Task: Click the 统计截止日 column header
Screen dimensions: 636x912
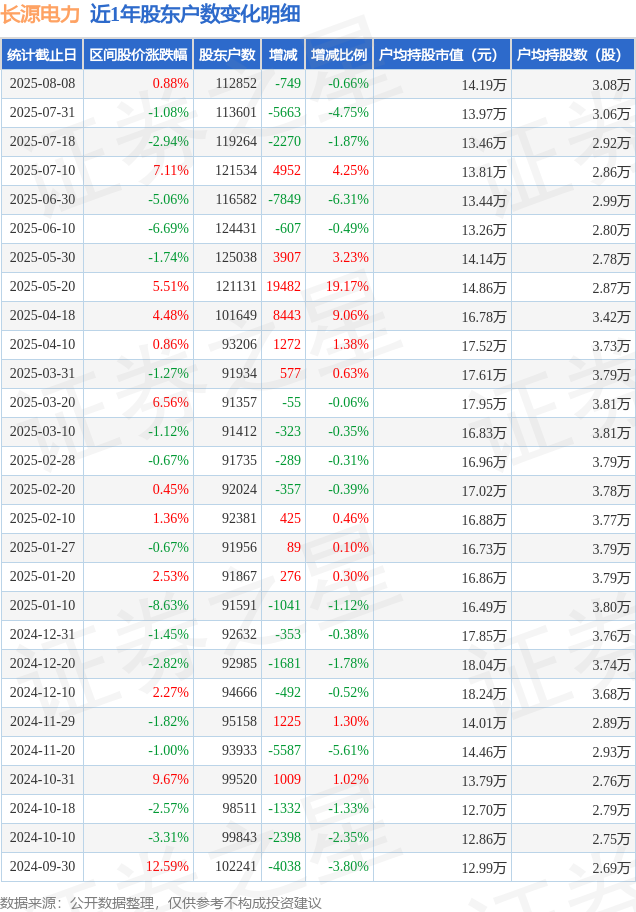Action: coord(42,55)
